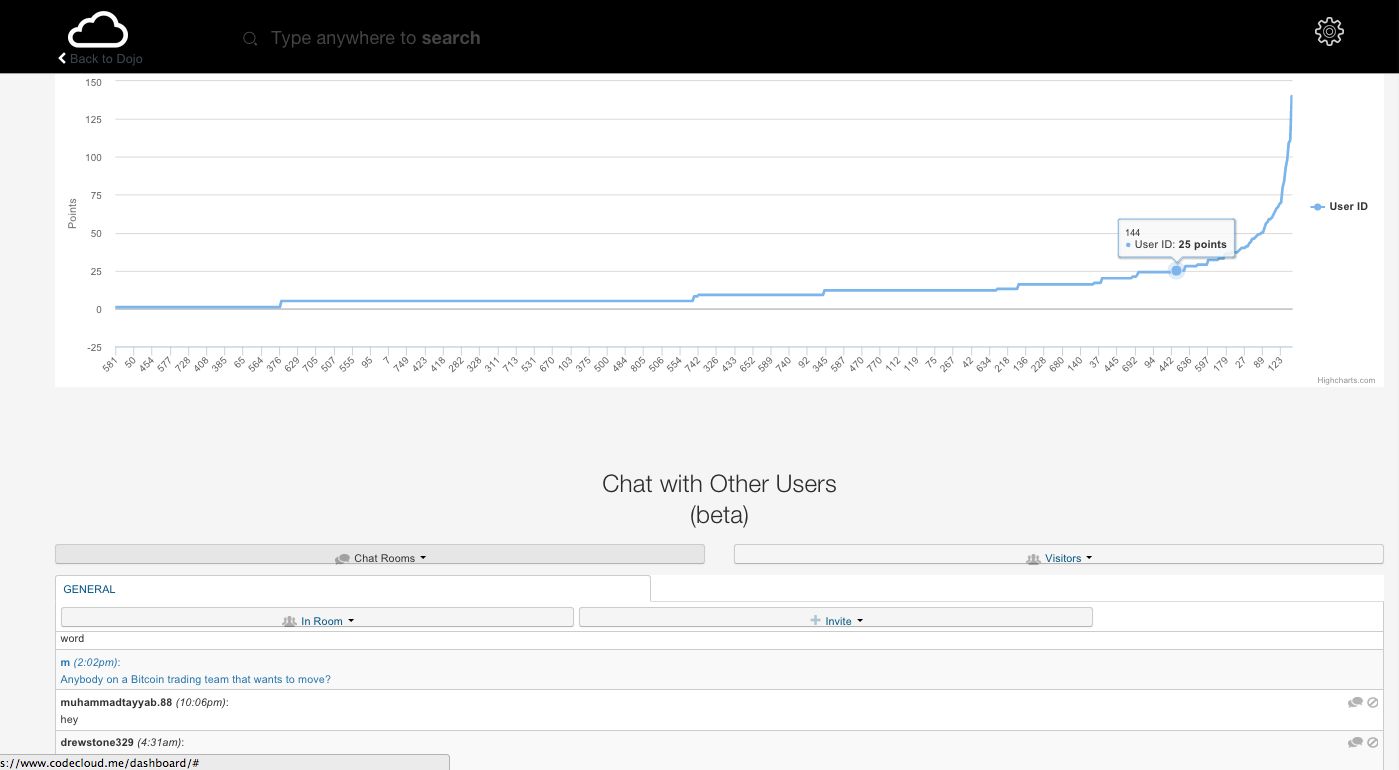Switch to the GENERAL chat tab
This screenshot has height=770, width=1399.
89,589
